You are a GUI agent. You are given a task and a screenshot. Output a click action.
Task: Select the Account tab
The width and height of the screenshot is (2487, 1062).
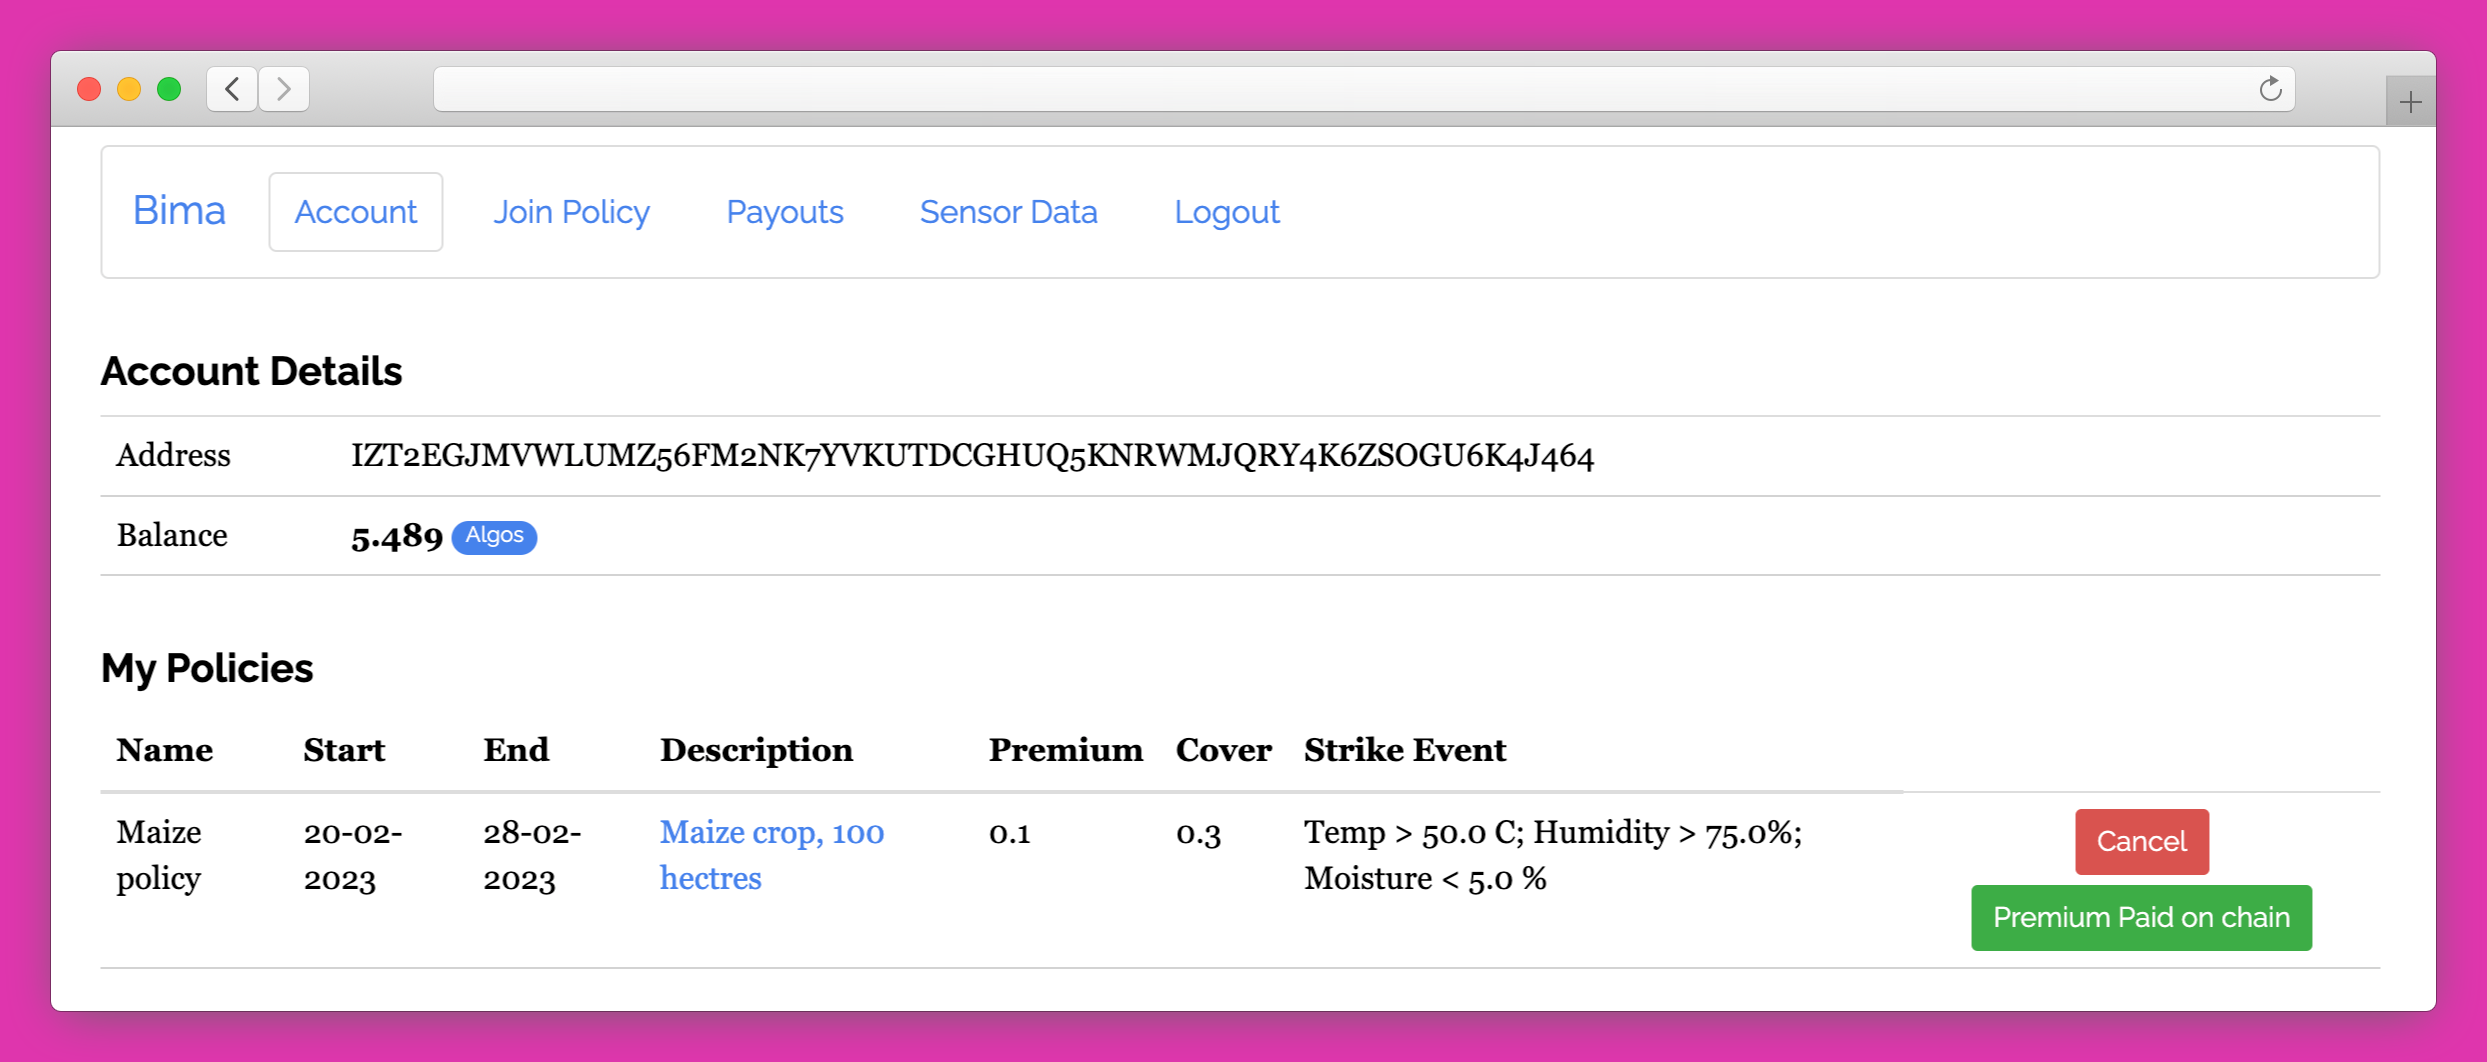point(355,212)
